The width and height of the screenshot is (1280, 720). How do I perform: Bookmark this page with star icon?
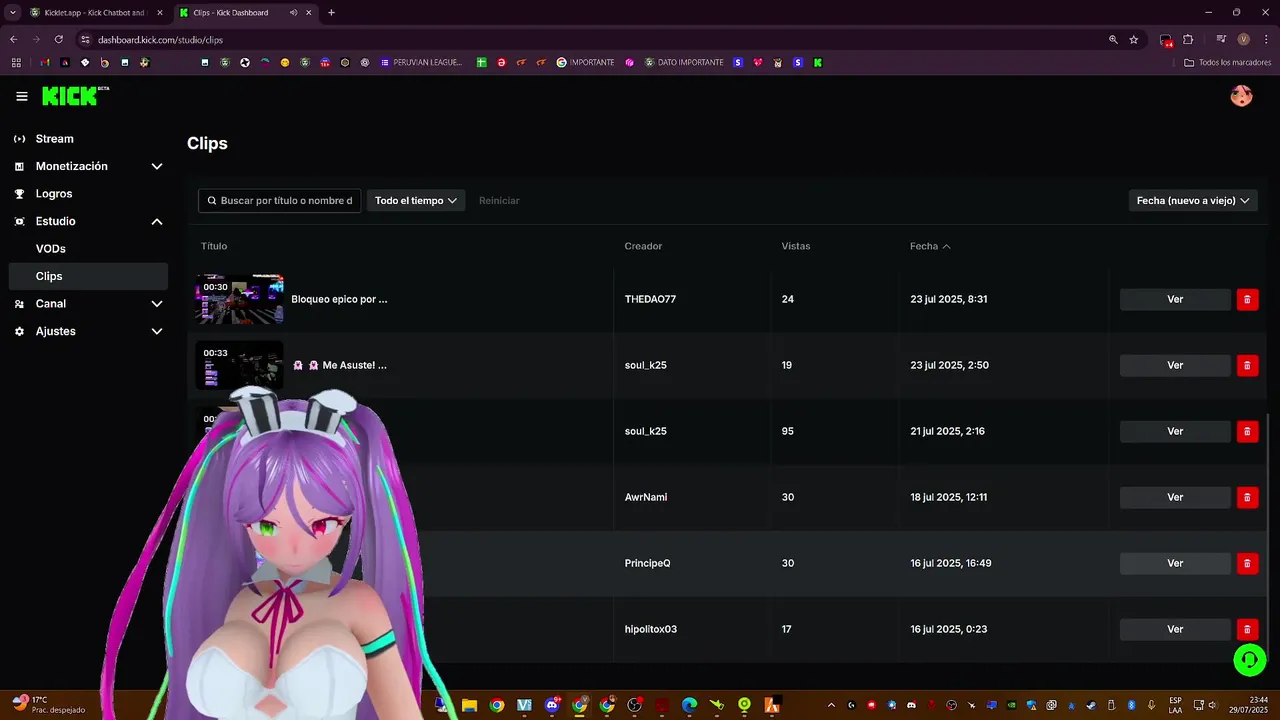point(1134,40)
